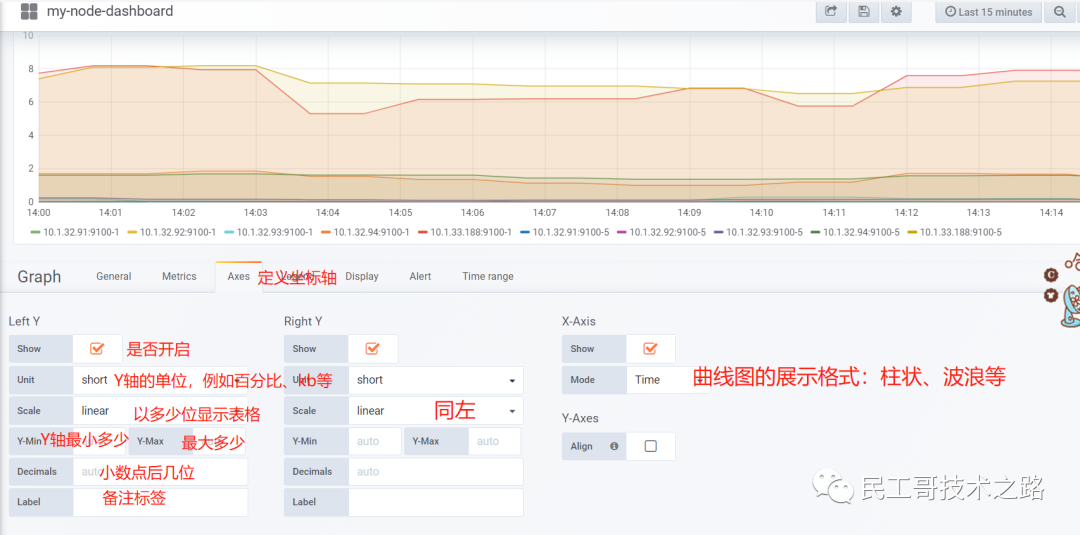This screenshot has height=535, width=1080.
Task: Click the 14:10 x-axis time label
Action: pos(761,213)
